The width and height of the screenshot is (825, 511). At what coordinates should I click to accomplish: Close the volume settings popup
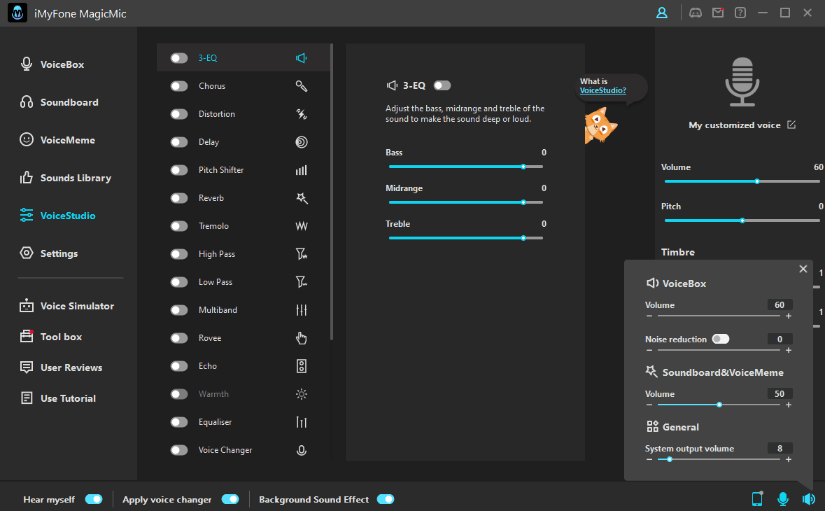[x=803, y=269]
